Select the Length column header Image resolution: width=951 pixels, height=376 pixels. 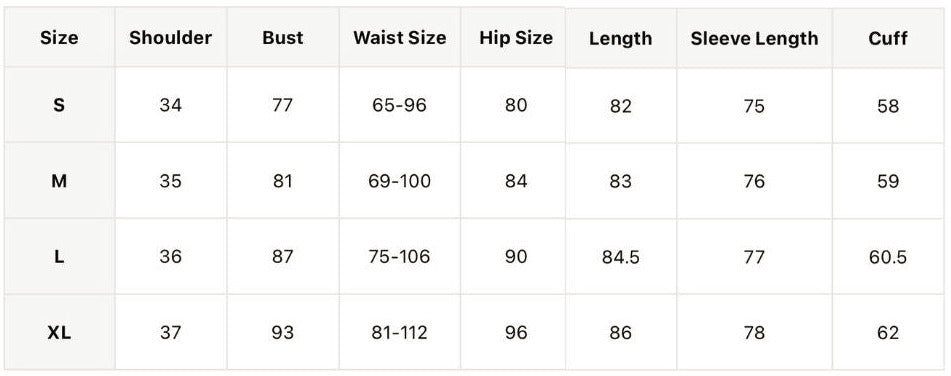tap(620, 39)
